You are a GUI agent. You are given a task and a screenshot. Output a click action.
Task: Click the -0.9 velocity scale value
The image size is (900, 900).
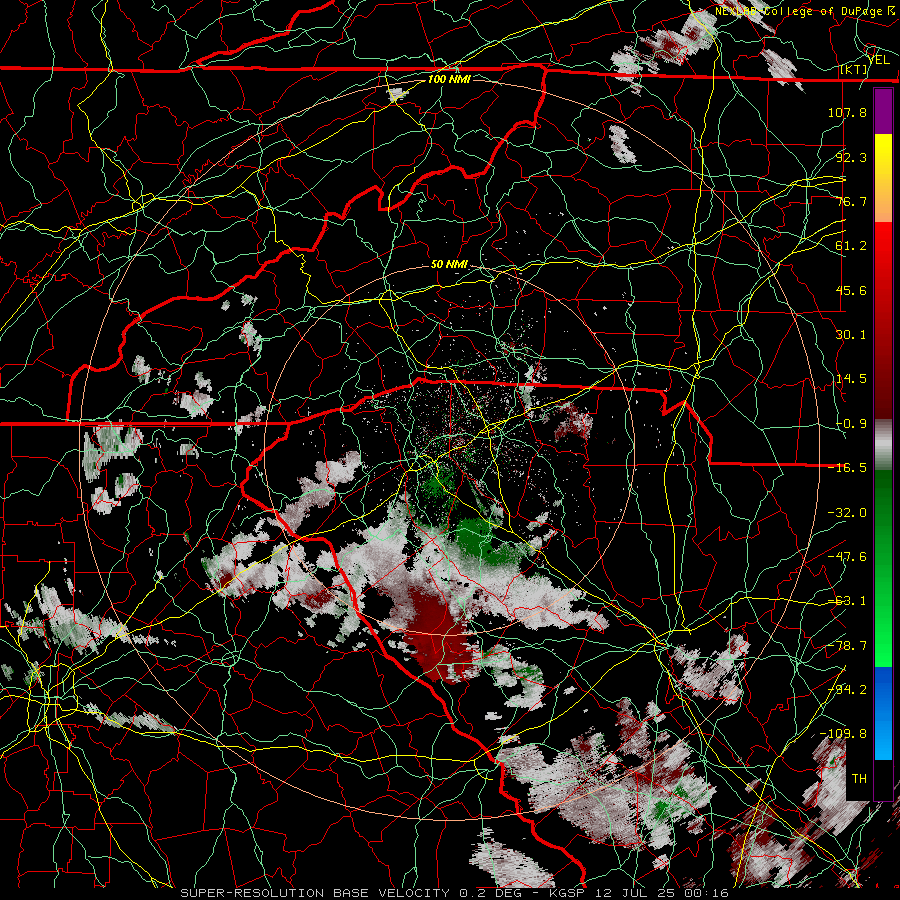tap(851, 424)
